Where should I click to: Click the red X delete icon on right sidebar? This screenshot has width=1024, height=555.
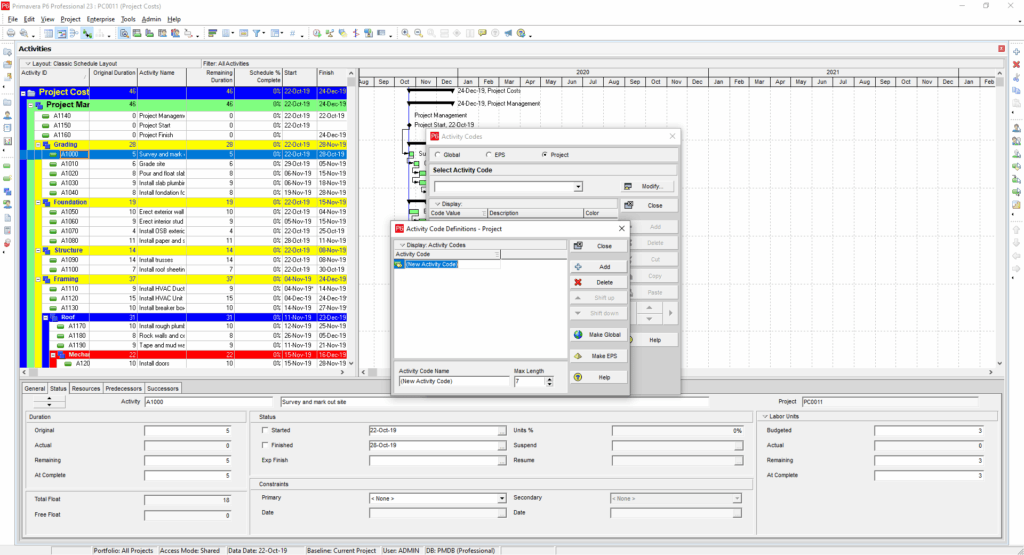(1016, 65)
